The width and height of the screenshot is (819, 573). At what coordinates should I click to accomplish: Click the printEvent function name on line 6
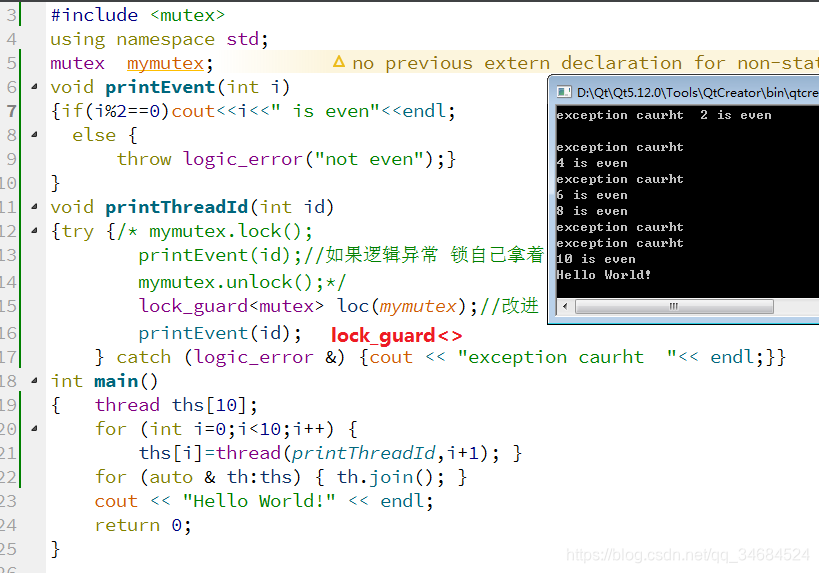click(x=160, y=88)
